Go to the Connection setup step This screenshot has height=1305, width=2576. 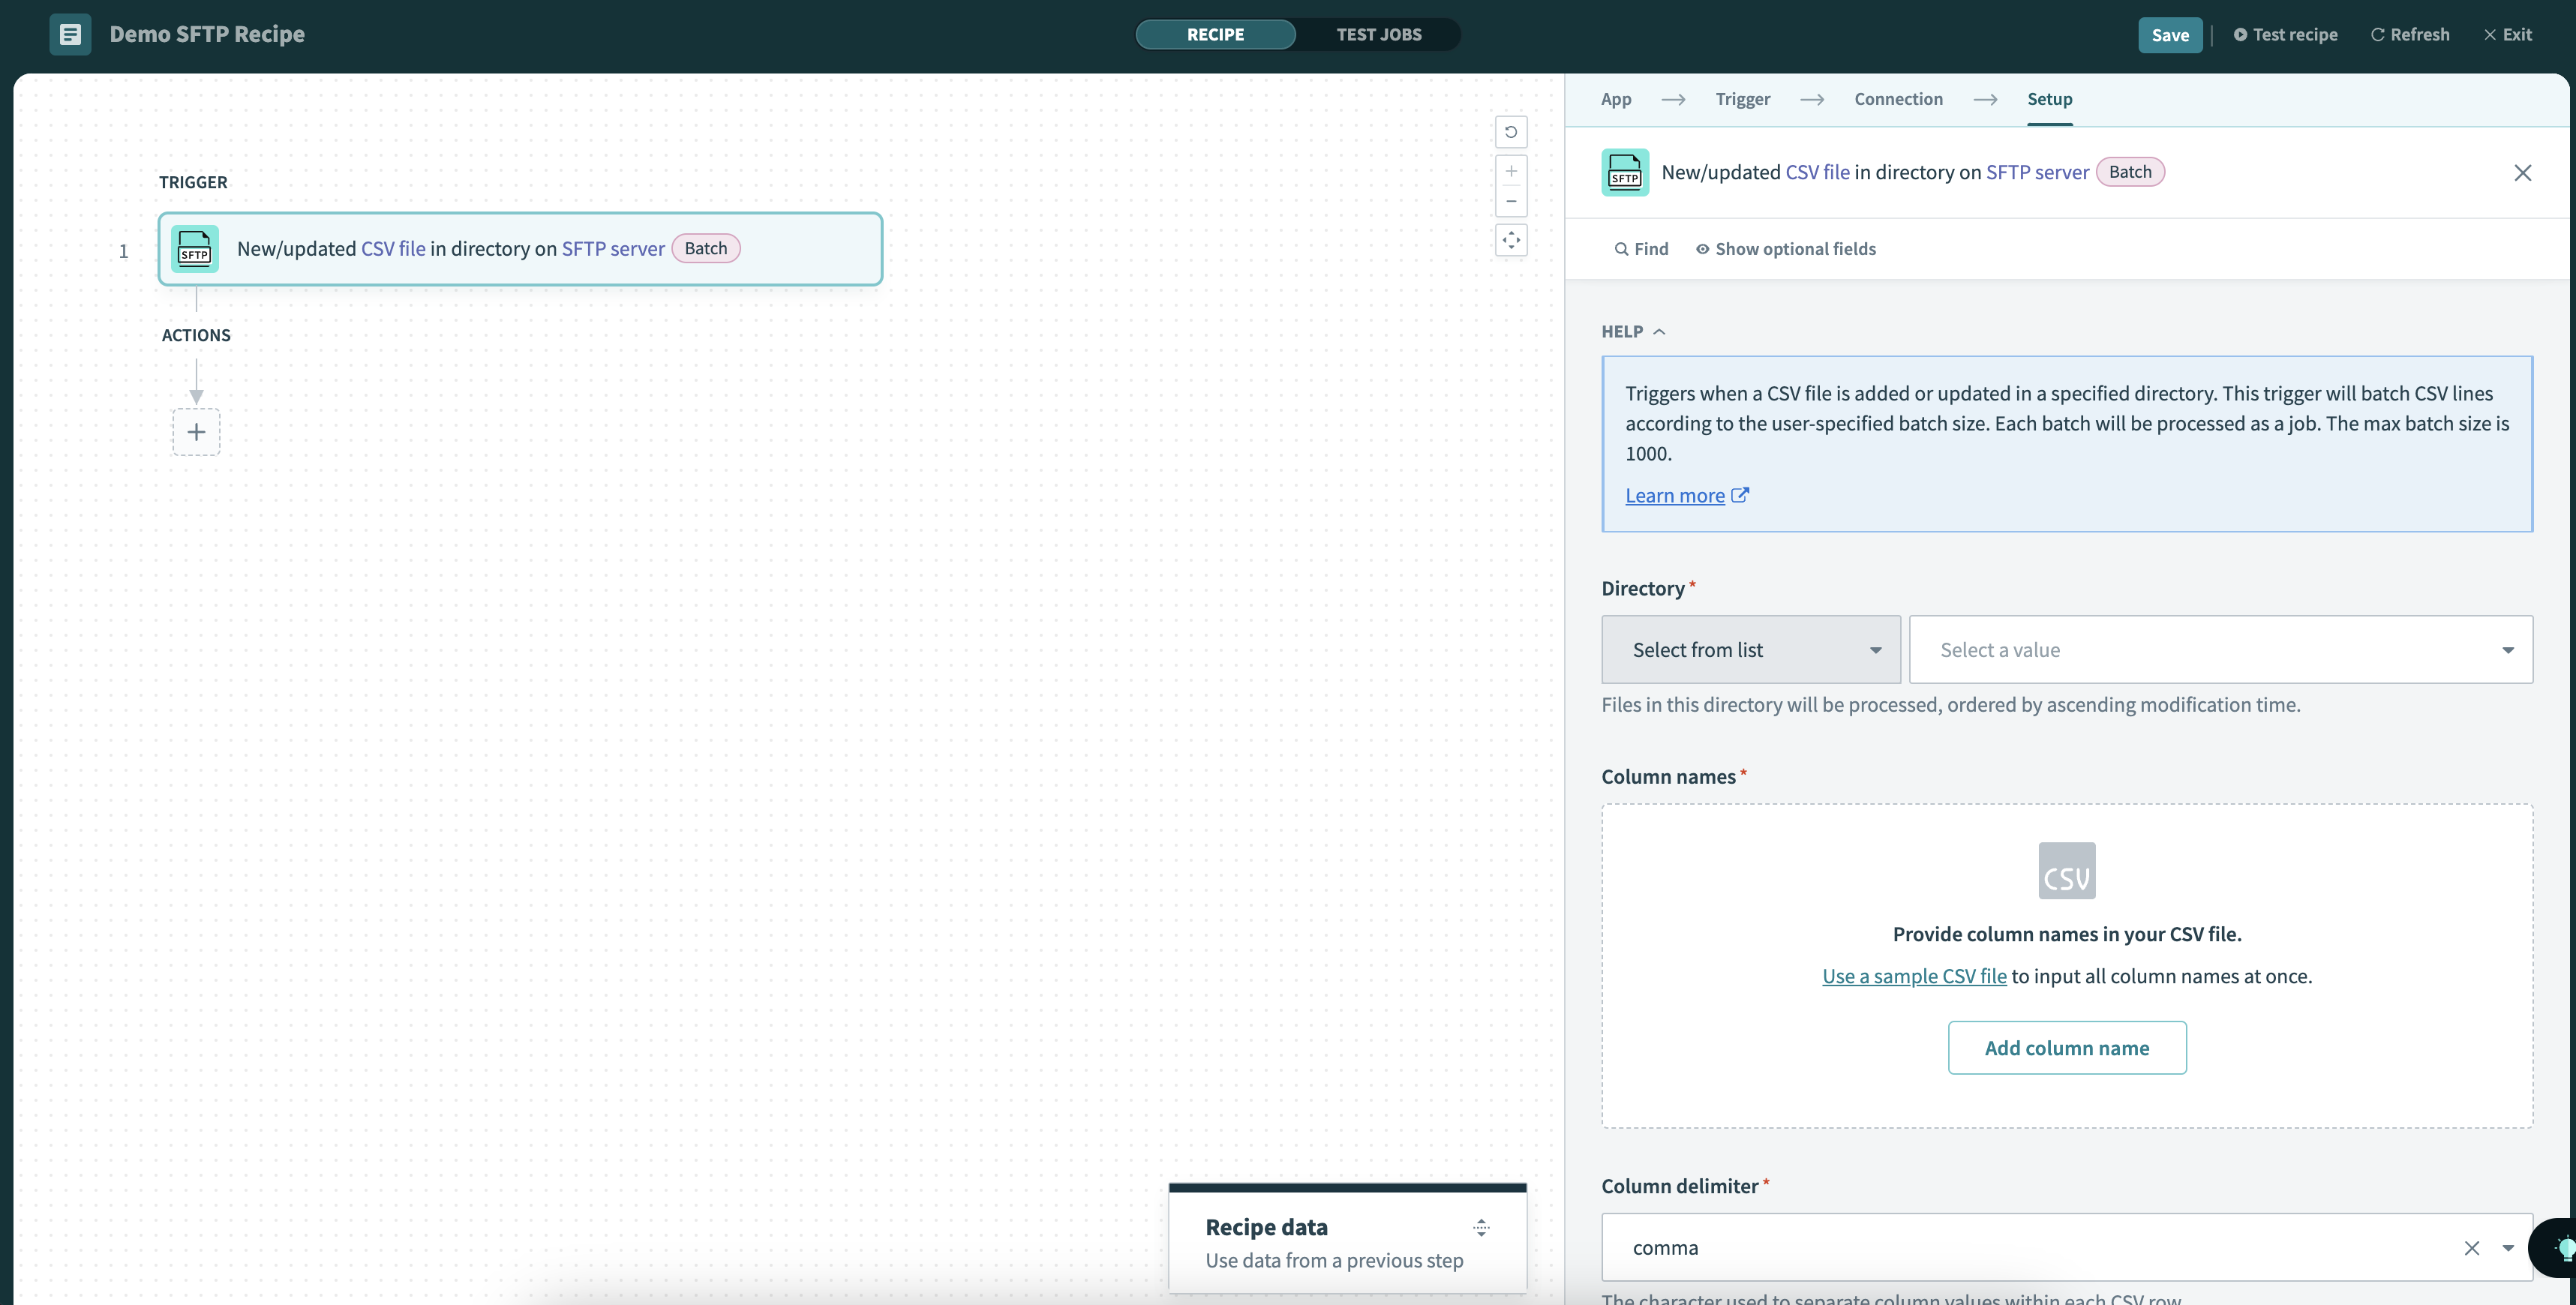coord(1897,99)
